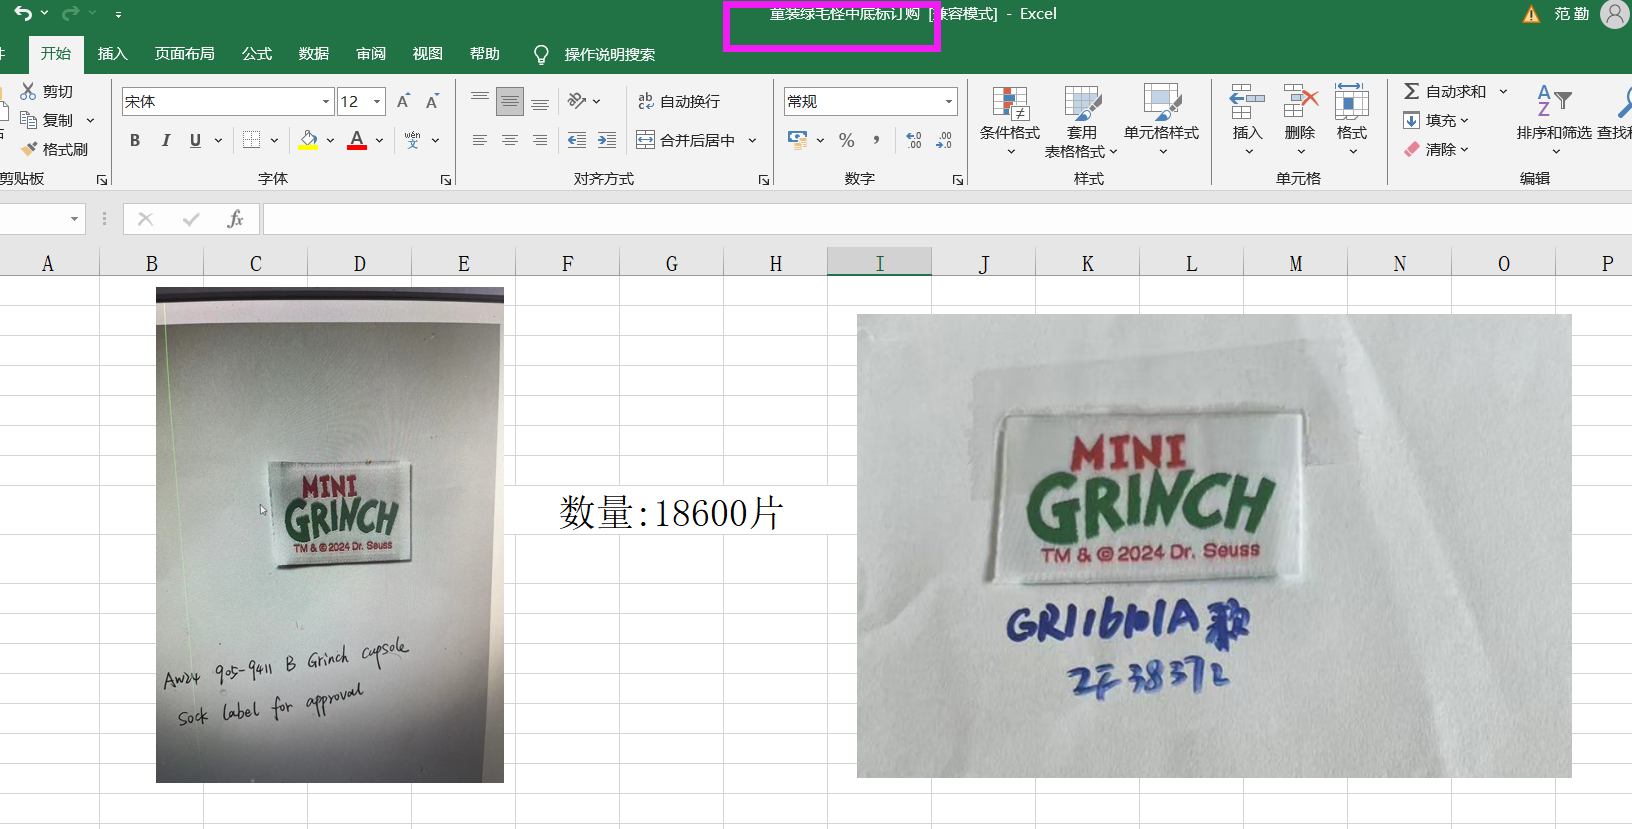This screenshot has width=1632, height=829.
Task: Toggle Italic formatting
Action: tap(165, 140)
